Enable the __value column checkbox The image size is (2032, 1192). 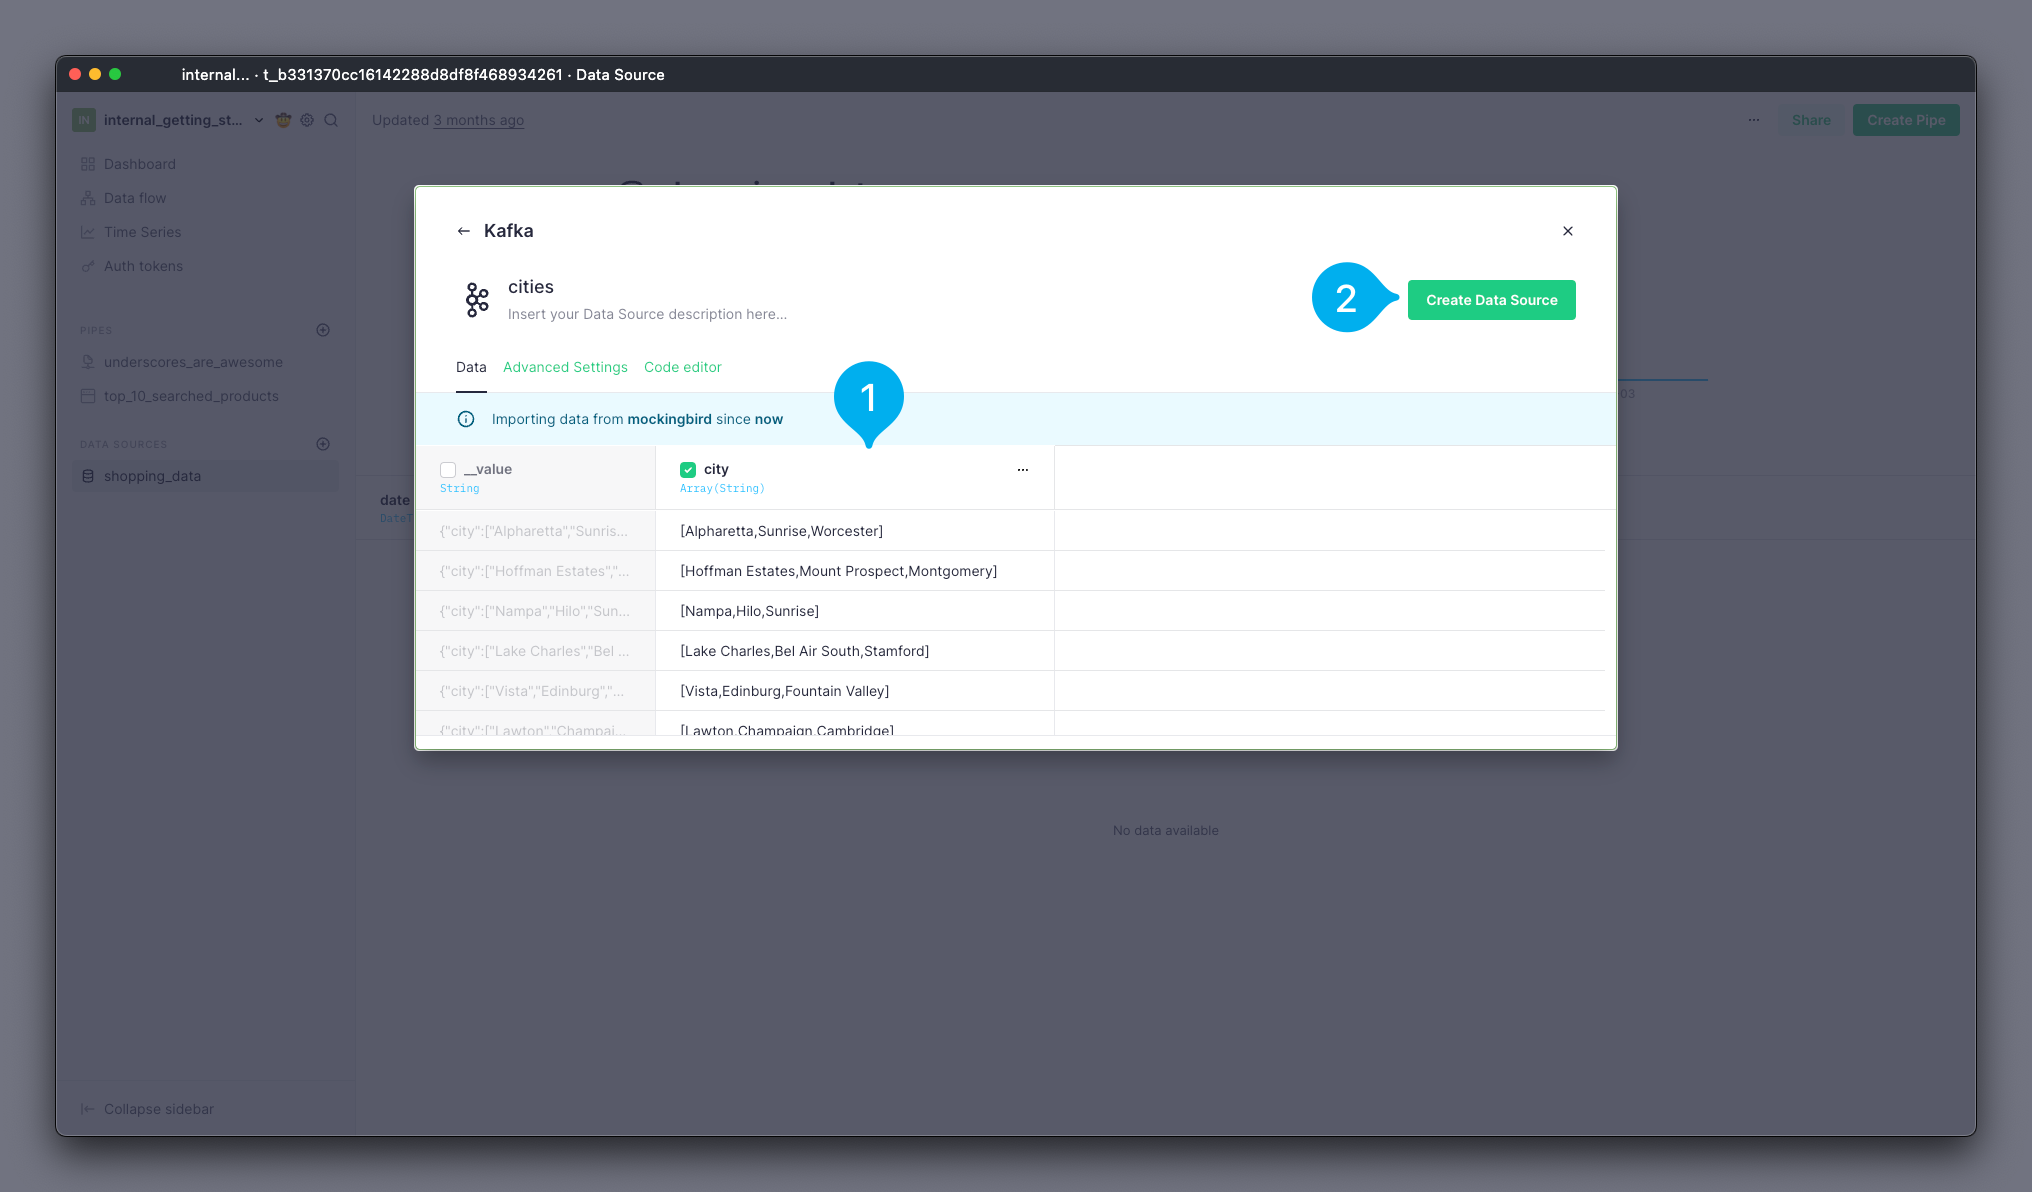(448, 470)
